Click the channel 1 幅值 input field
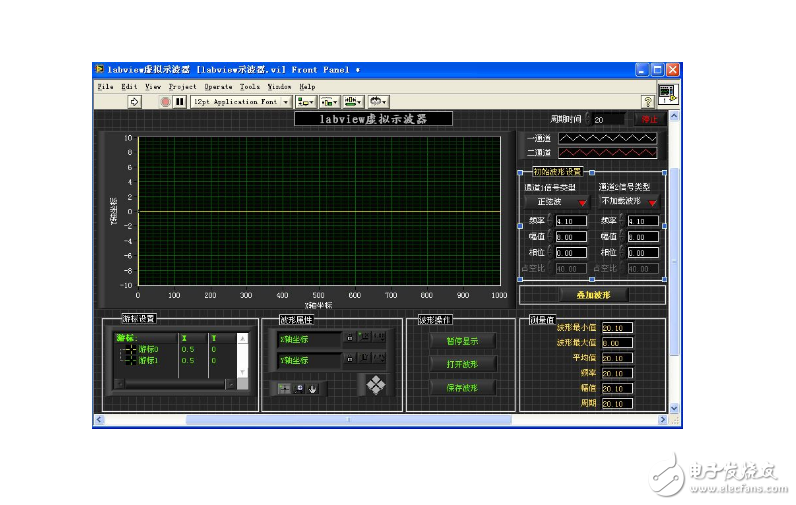 [x=571, y=237]
